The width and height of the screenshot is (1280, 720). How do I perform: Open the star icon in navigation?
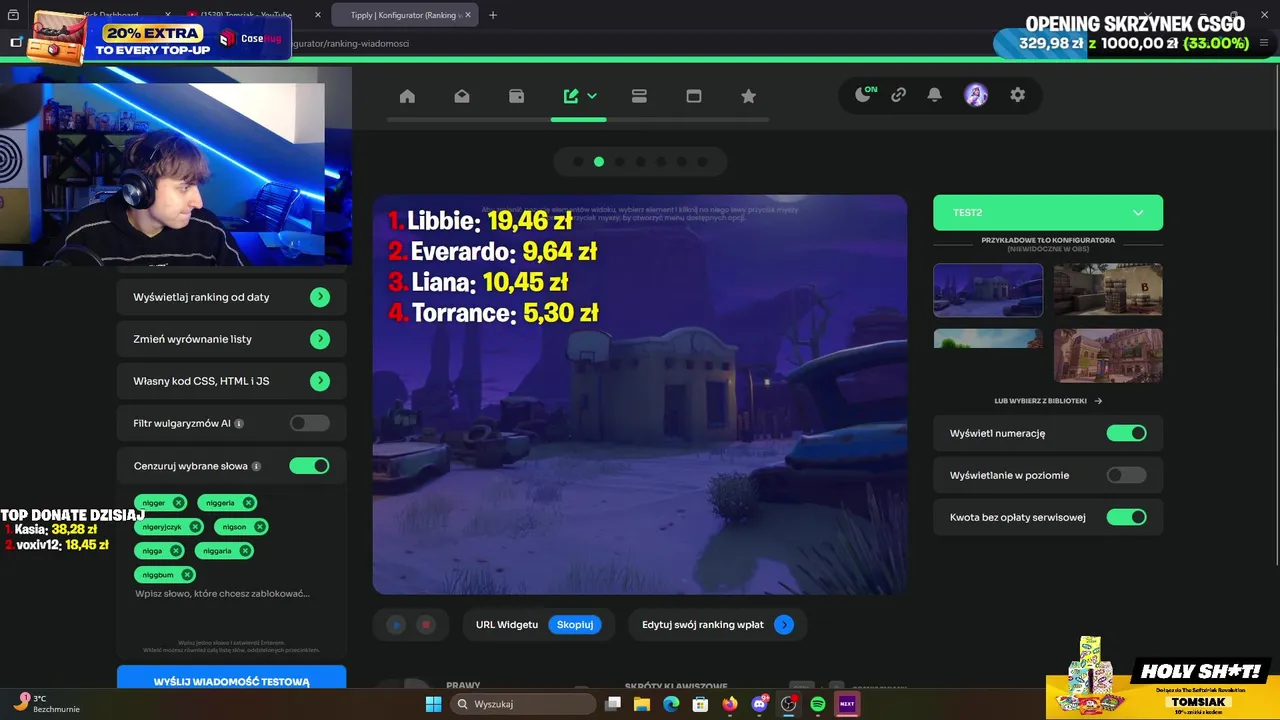[748, 96]
